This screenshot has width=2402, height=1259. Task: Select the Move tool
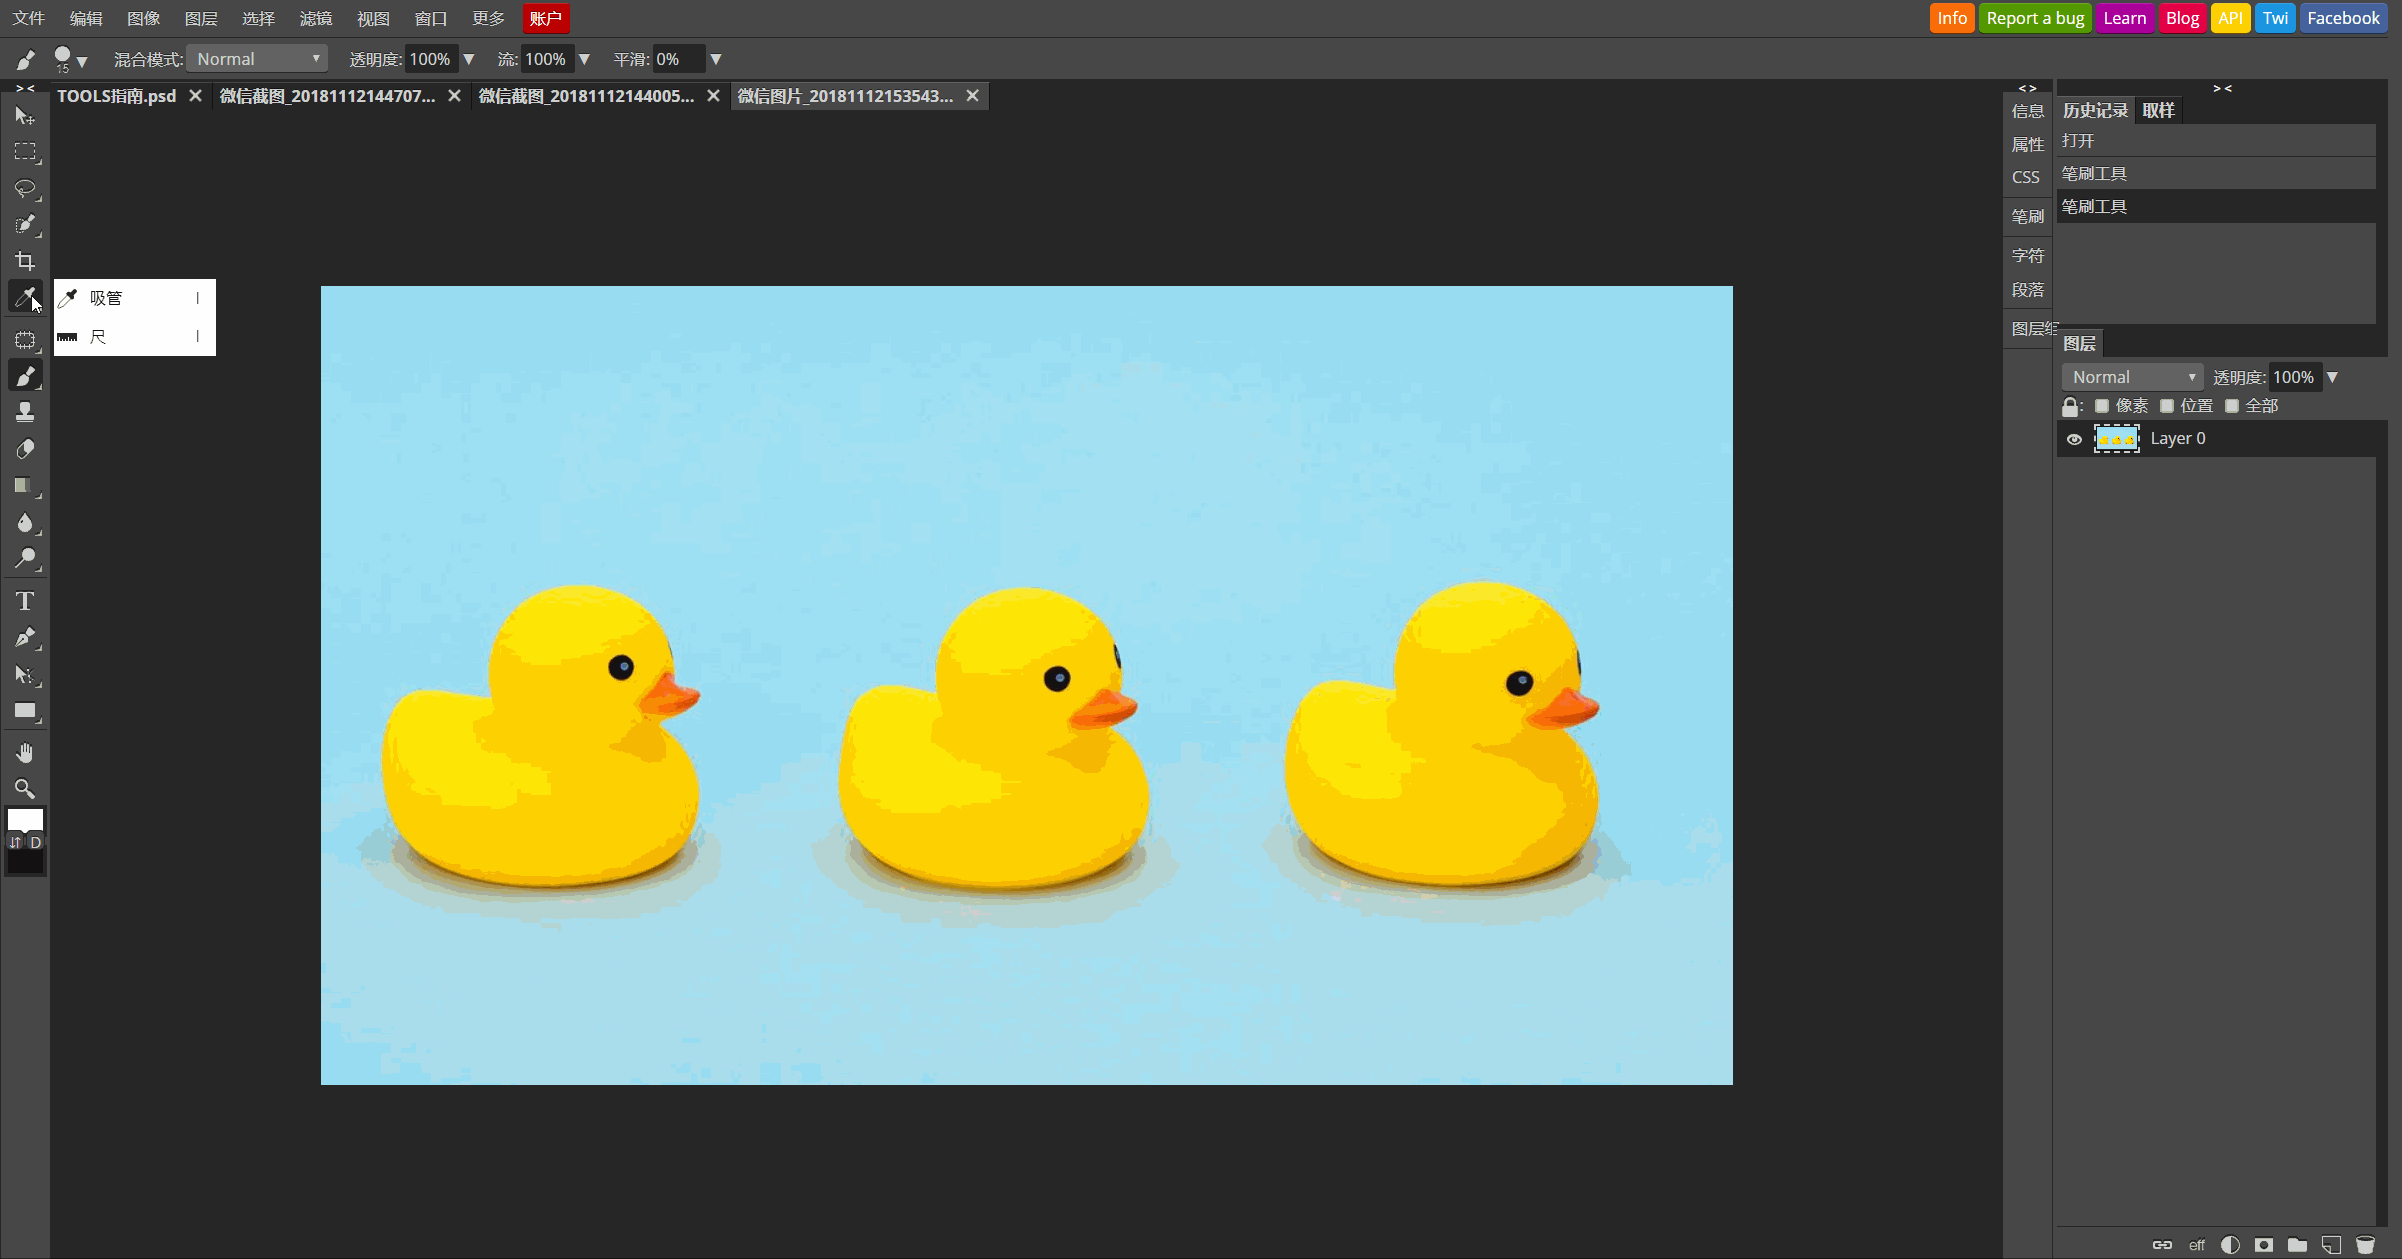click(24, 114)
